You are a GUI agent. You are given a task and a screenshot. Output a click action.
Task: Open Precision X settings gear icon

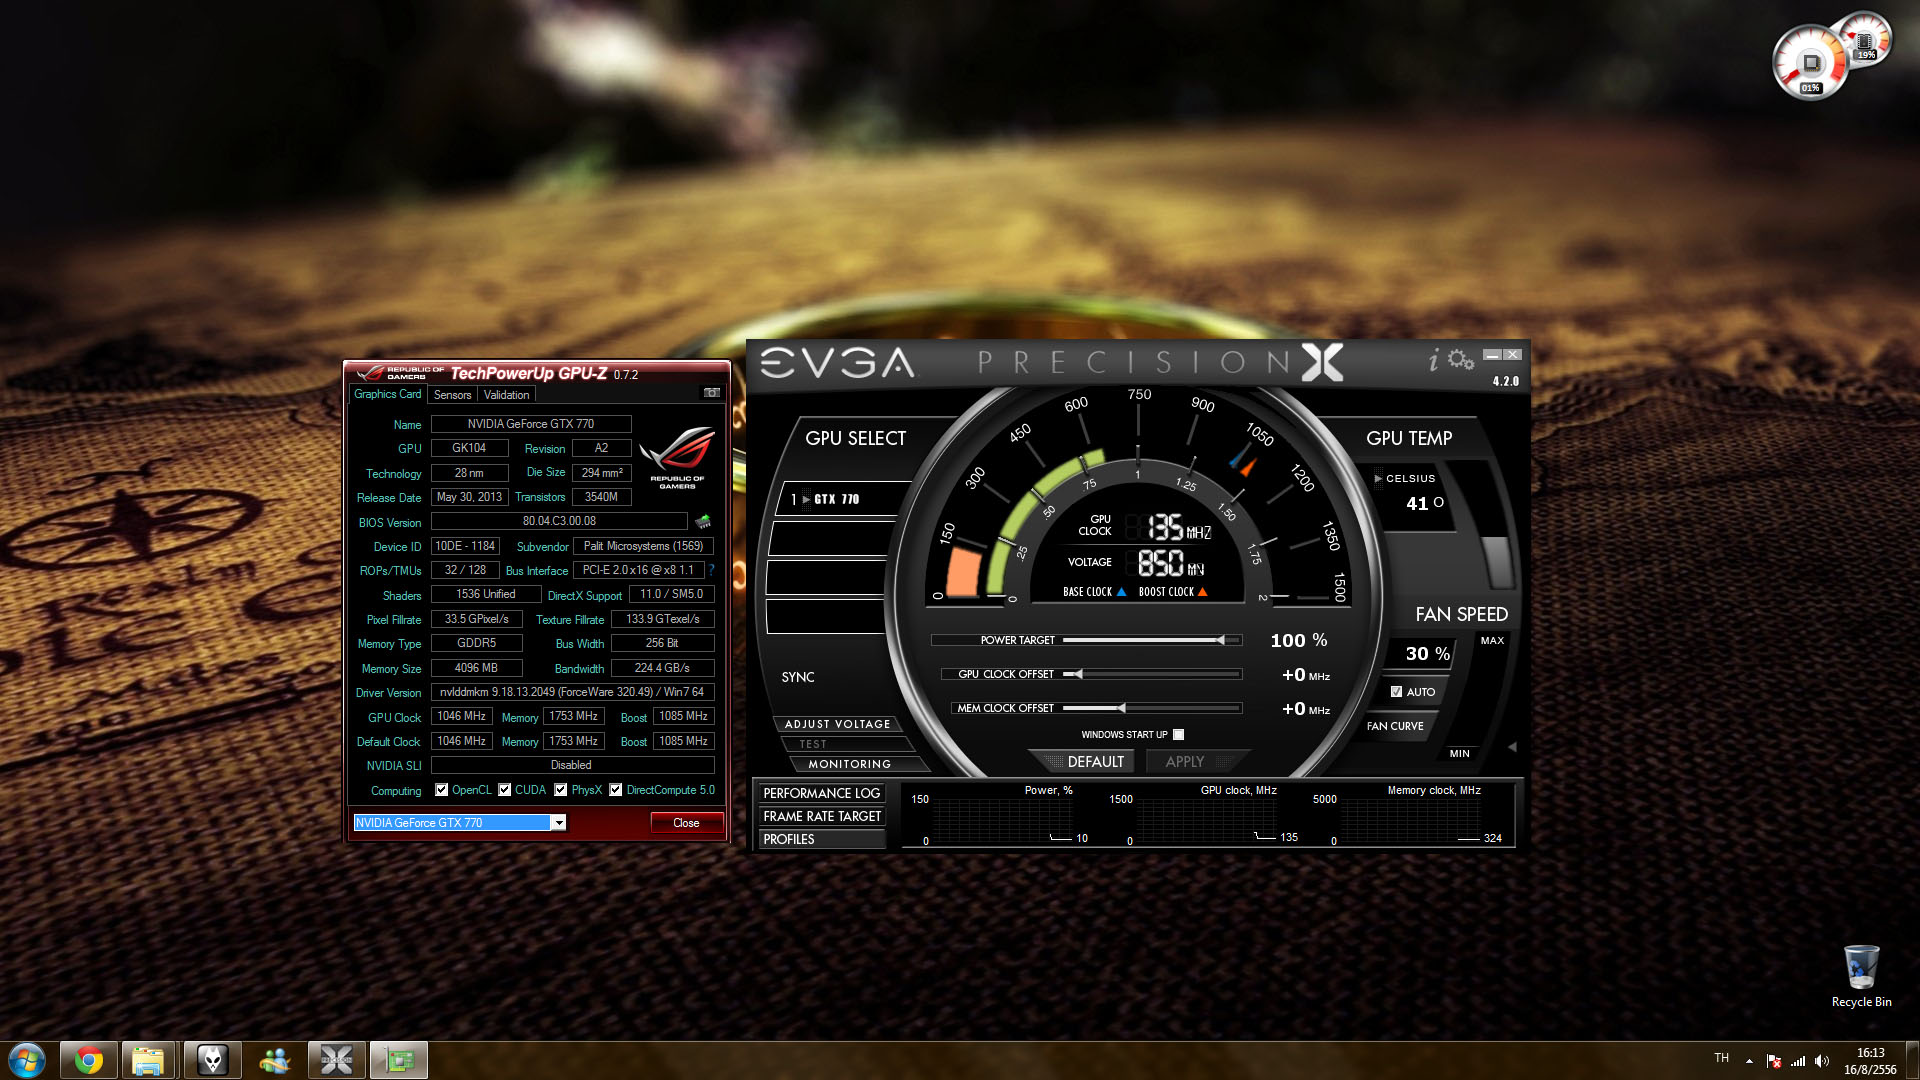1461,360
